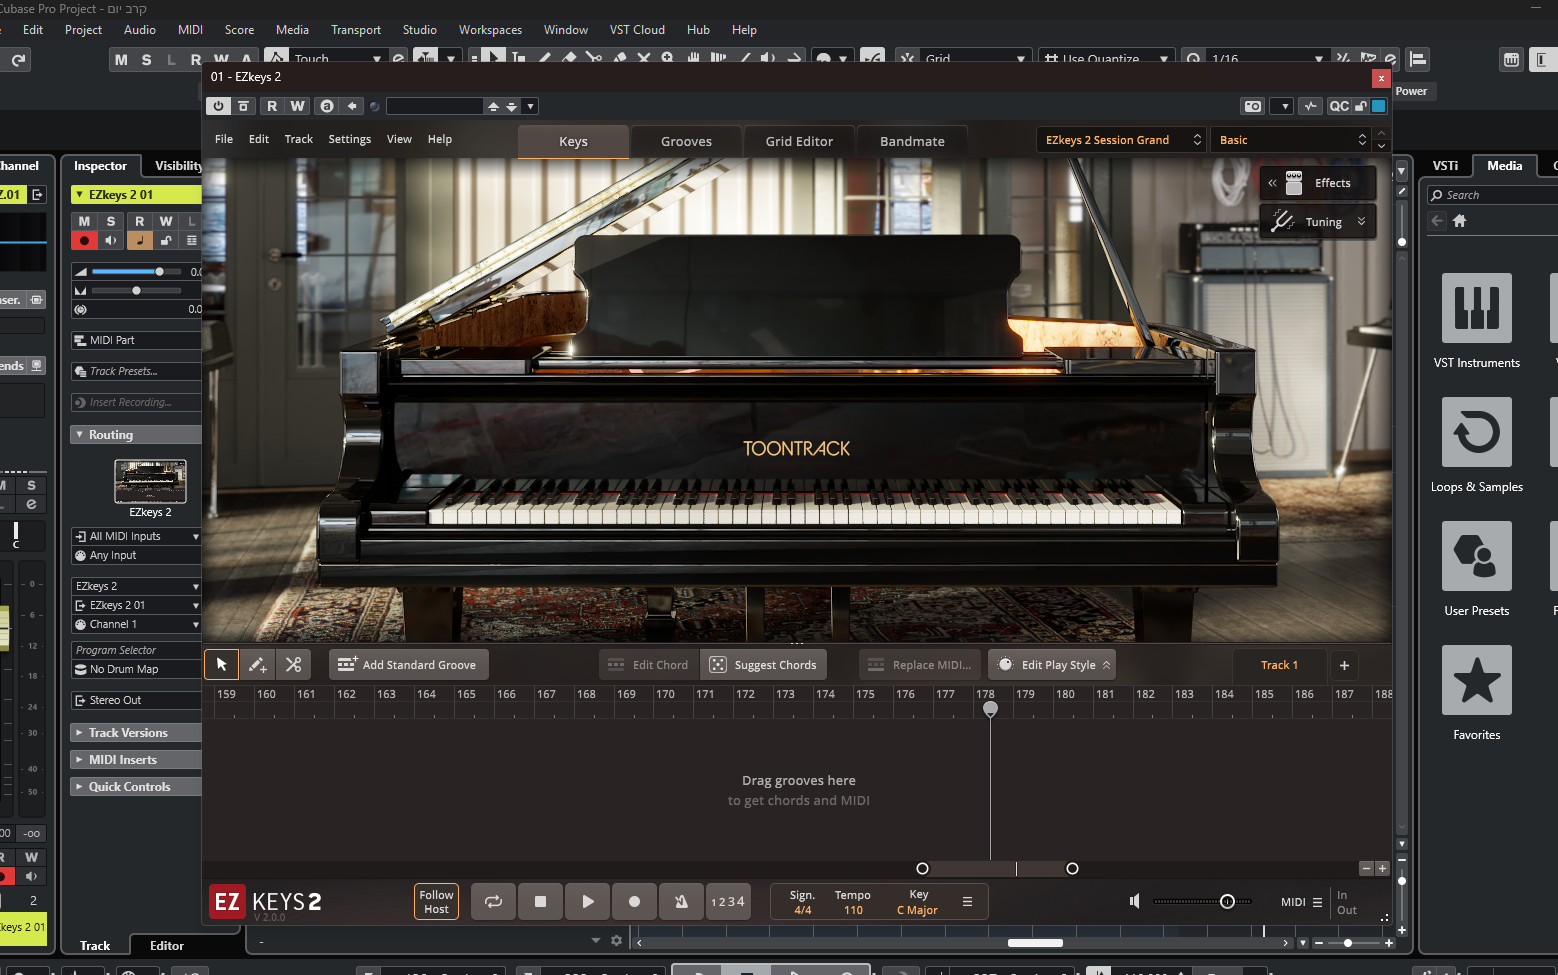Open the Channel 1 dropdown
Screen dimensions: 1558x975
136,624
